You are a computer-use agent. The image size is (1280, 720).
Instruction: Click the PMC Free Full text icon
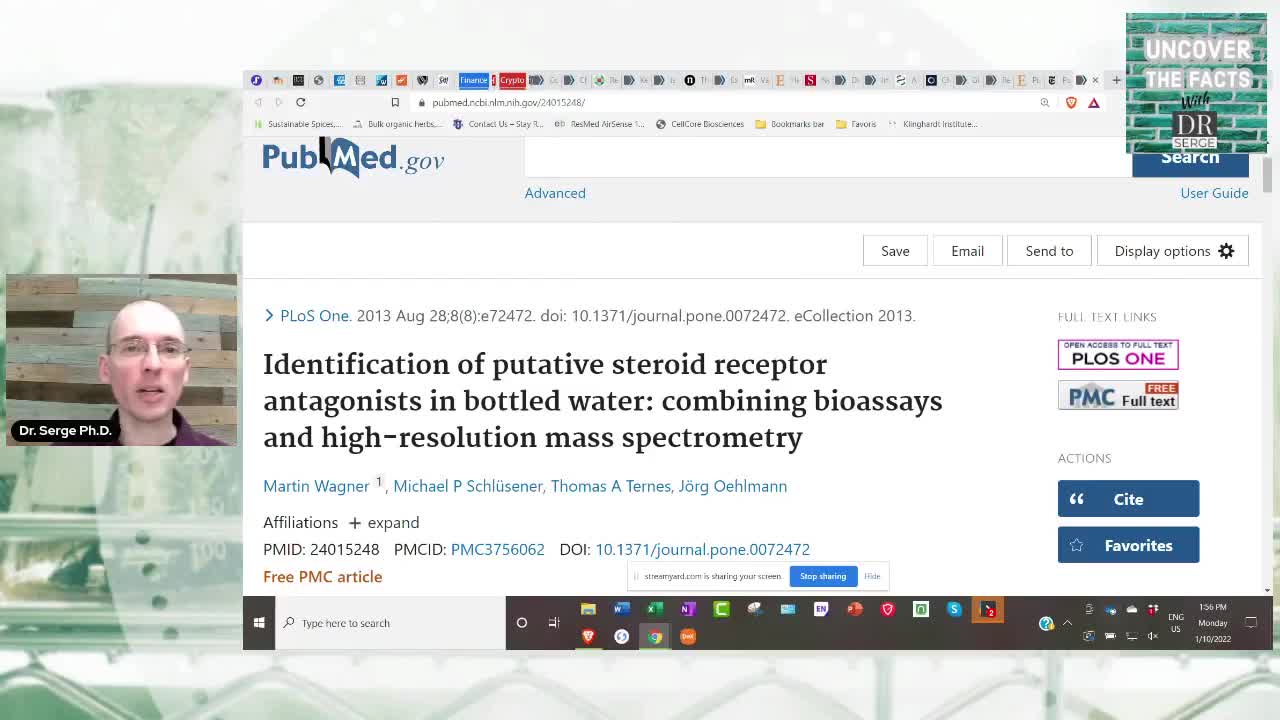click(1118, 396)
